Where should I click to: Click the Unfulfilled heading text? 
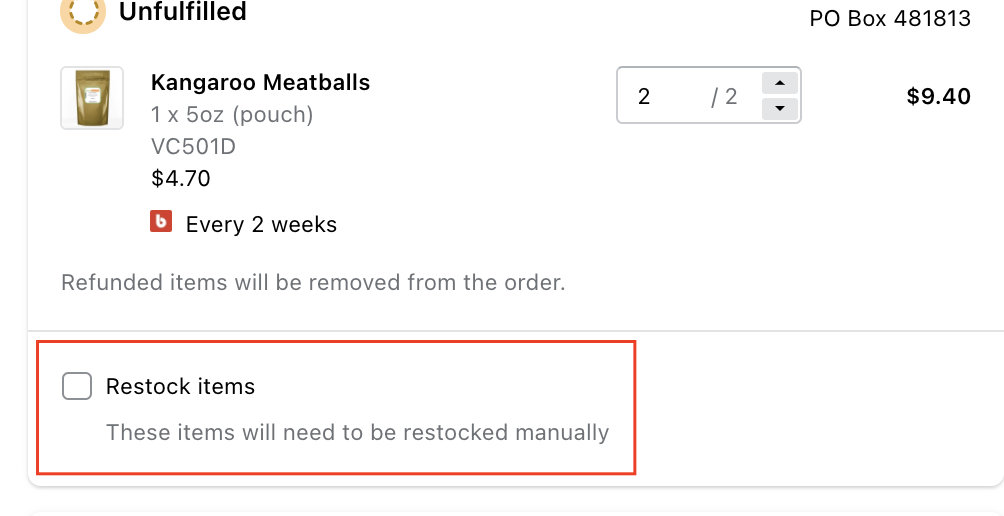[182, 13]
